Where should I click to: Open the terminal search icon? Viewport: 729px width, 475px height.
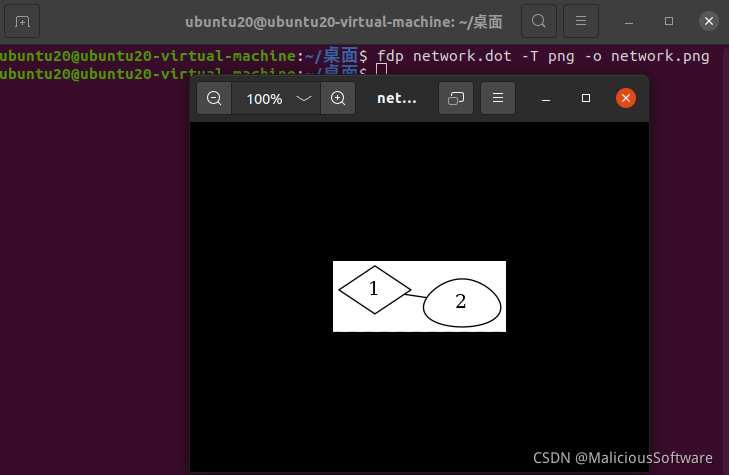click(539, 21)
